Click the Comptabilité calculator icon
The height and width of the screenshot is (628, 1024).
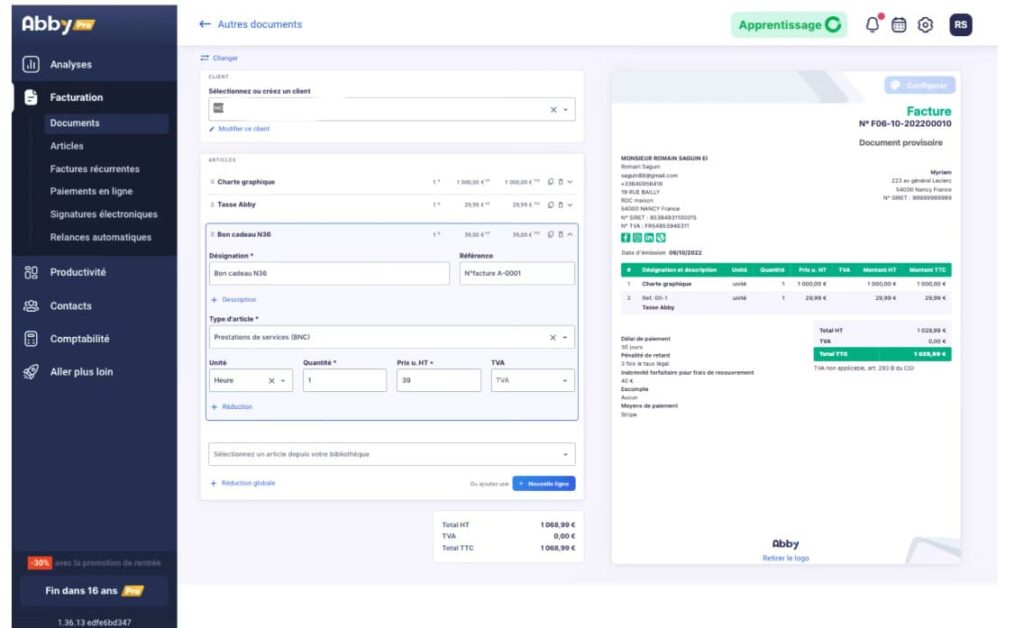click(31, 339)
